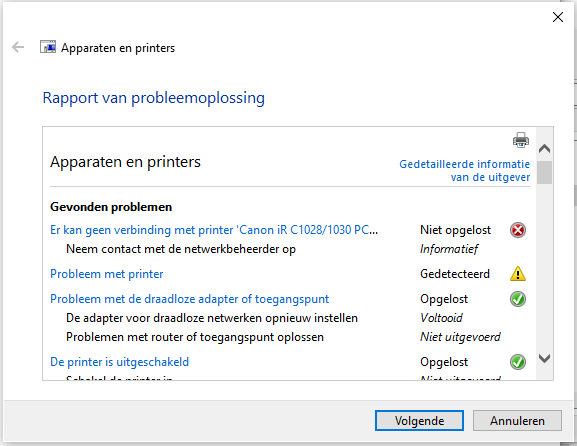Click the red Niet opgelost error icon
This screenshot has width=577, height=446.
(x=518, y=230)
